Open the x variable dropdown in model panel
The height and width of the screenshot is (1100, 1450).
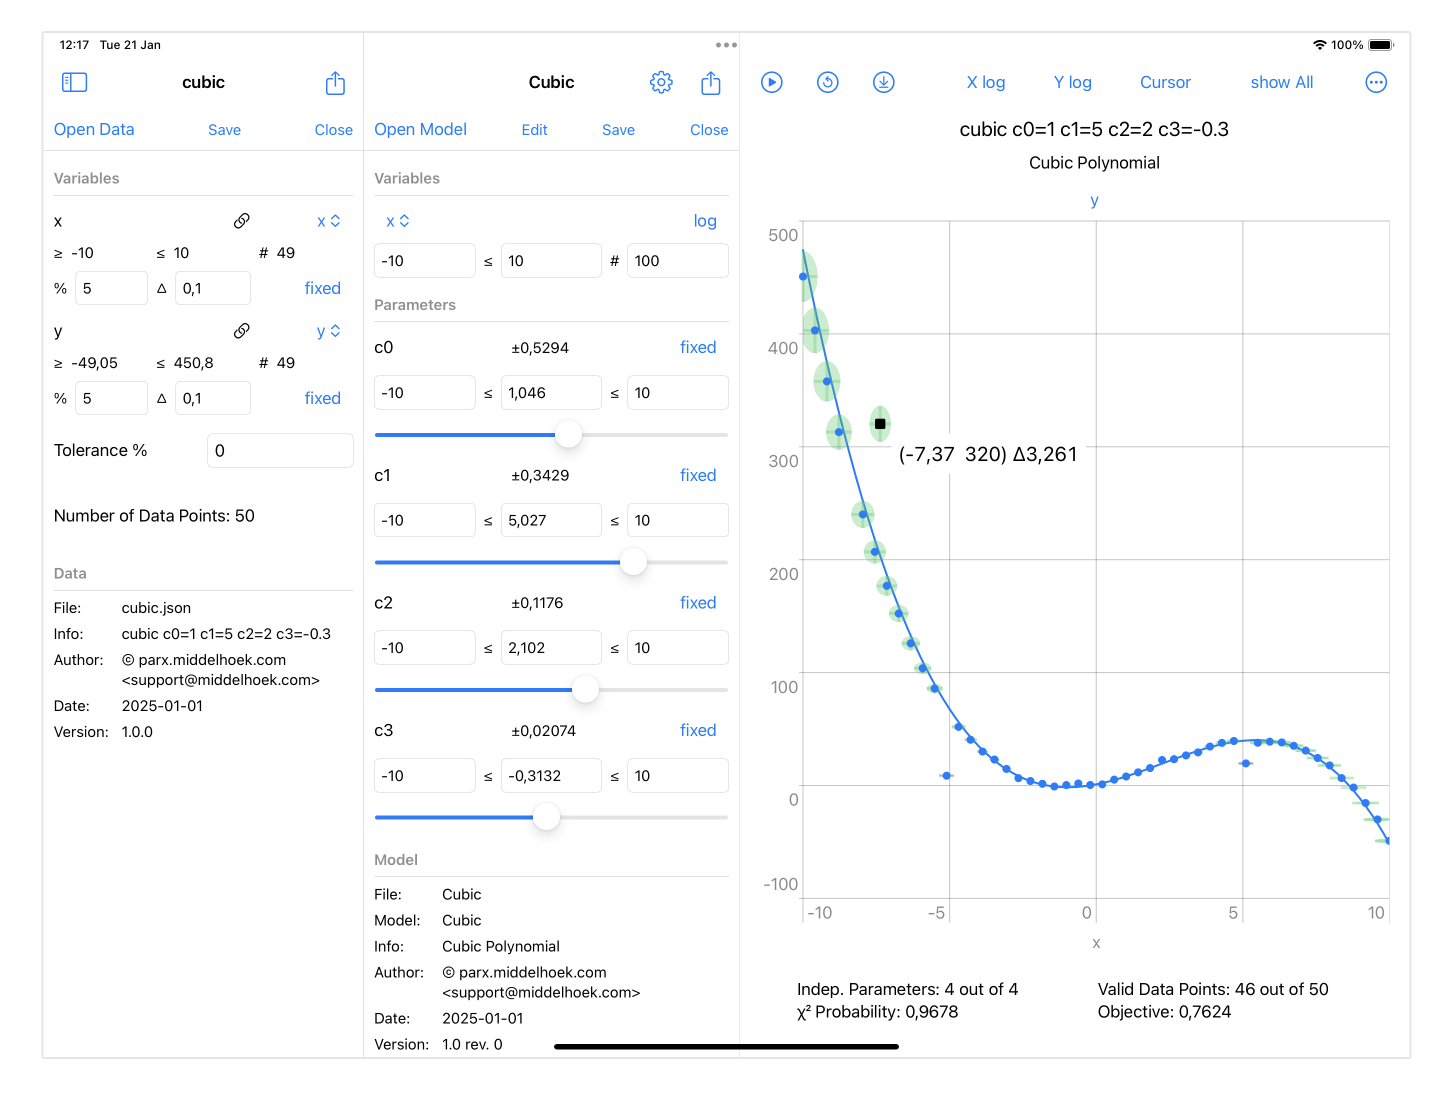[397, 221]
